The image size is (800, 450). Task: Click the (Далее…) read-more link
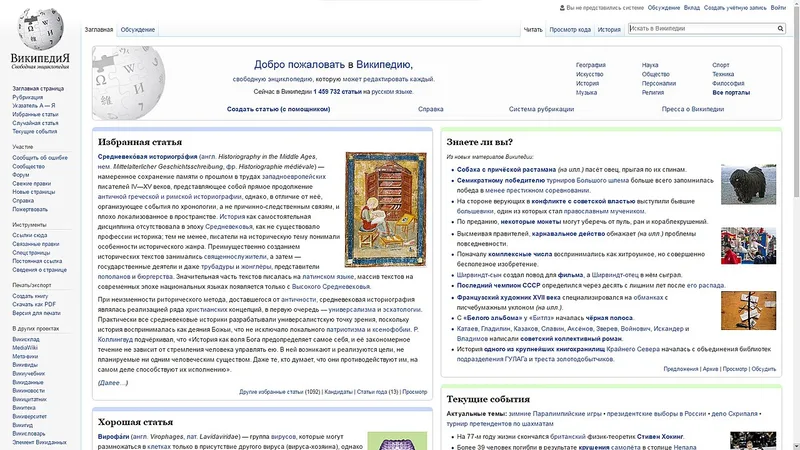(113, 383)
